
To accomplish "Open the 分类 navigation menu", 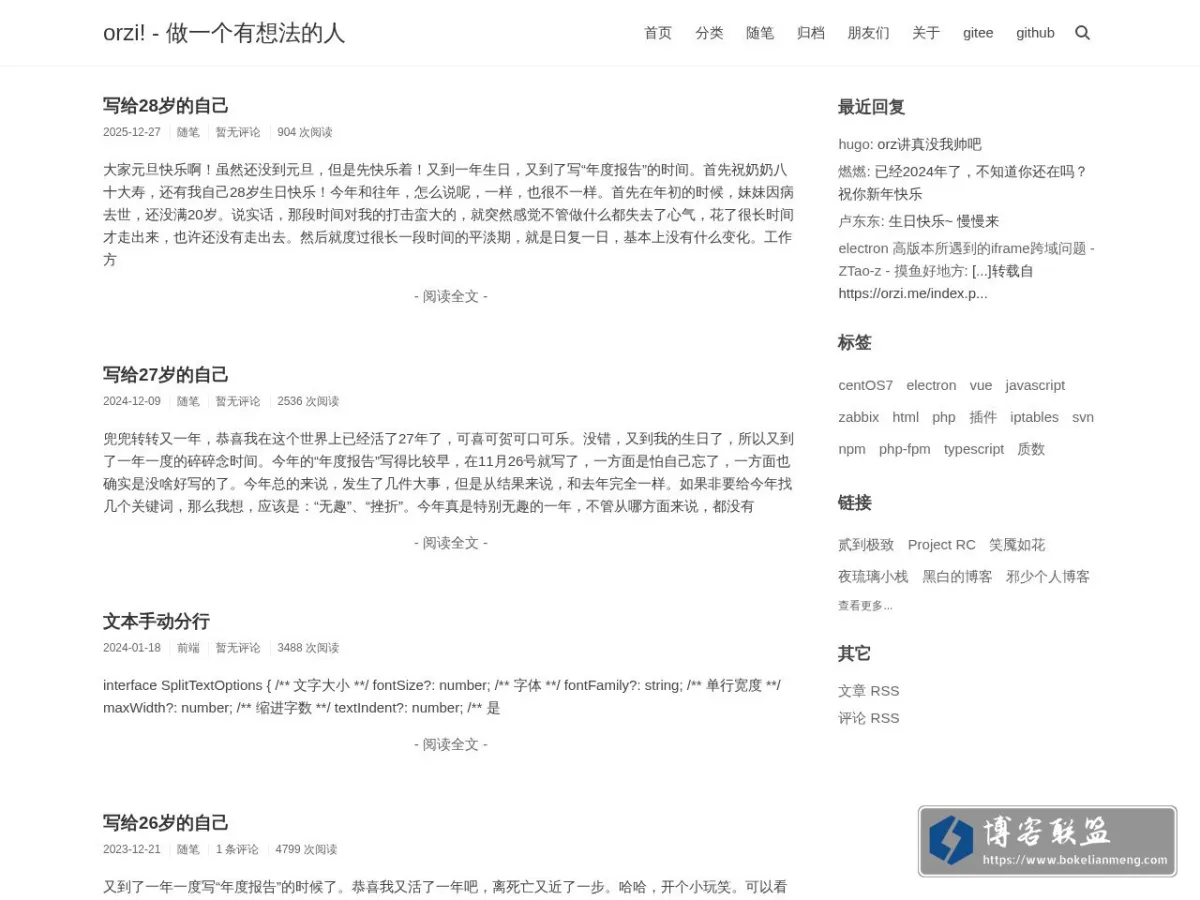I will 709,33.
